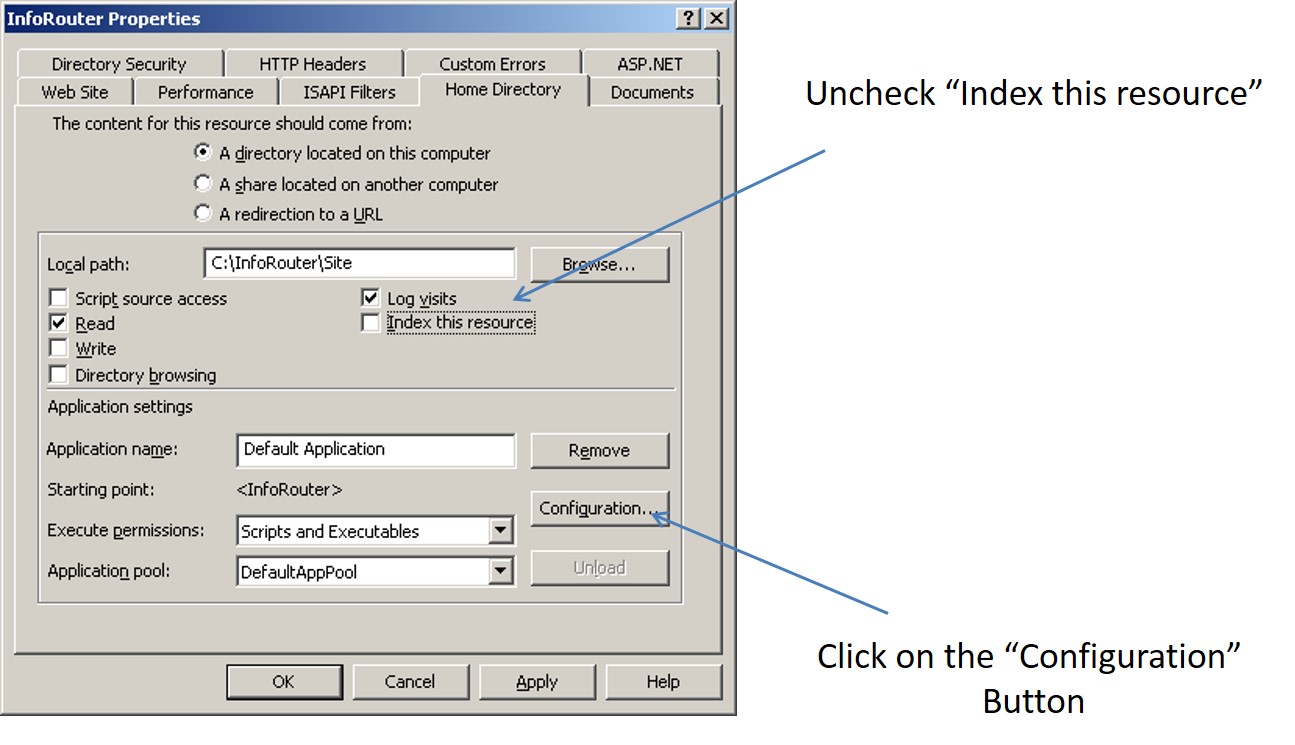The image size is (1295, 745).
Task: Click the Help button
Action: [x=663, y=682]
